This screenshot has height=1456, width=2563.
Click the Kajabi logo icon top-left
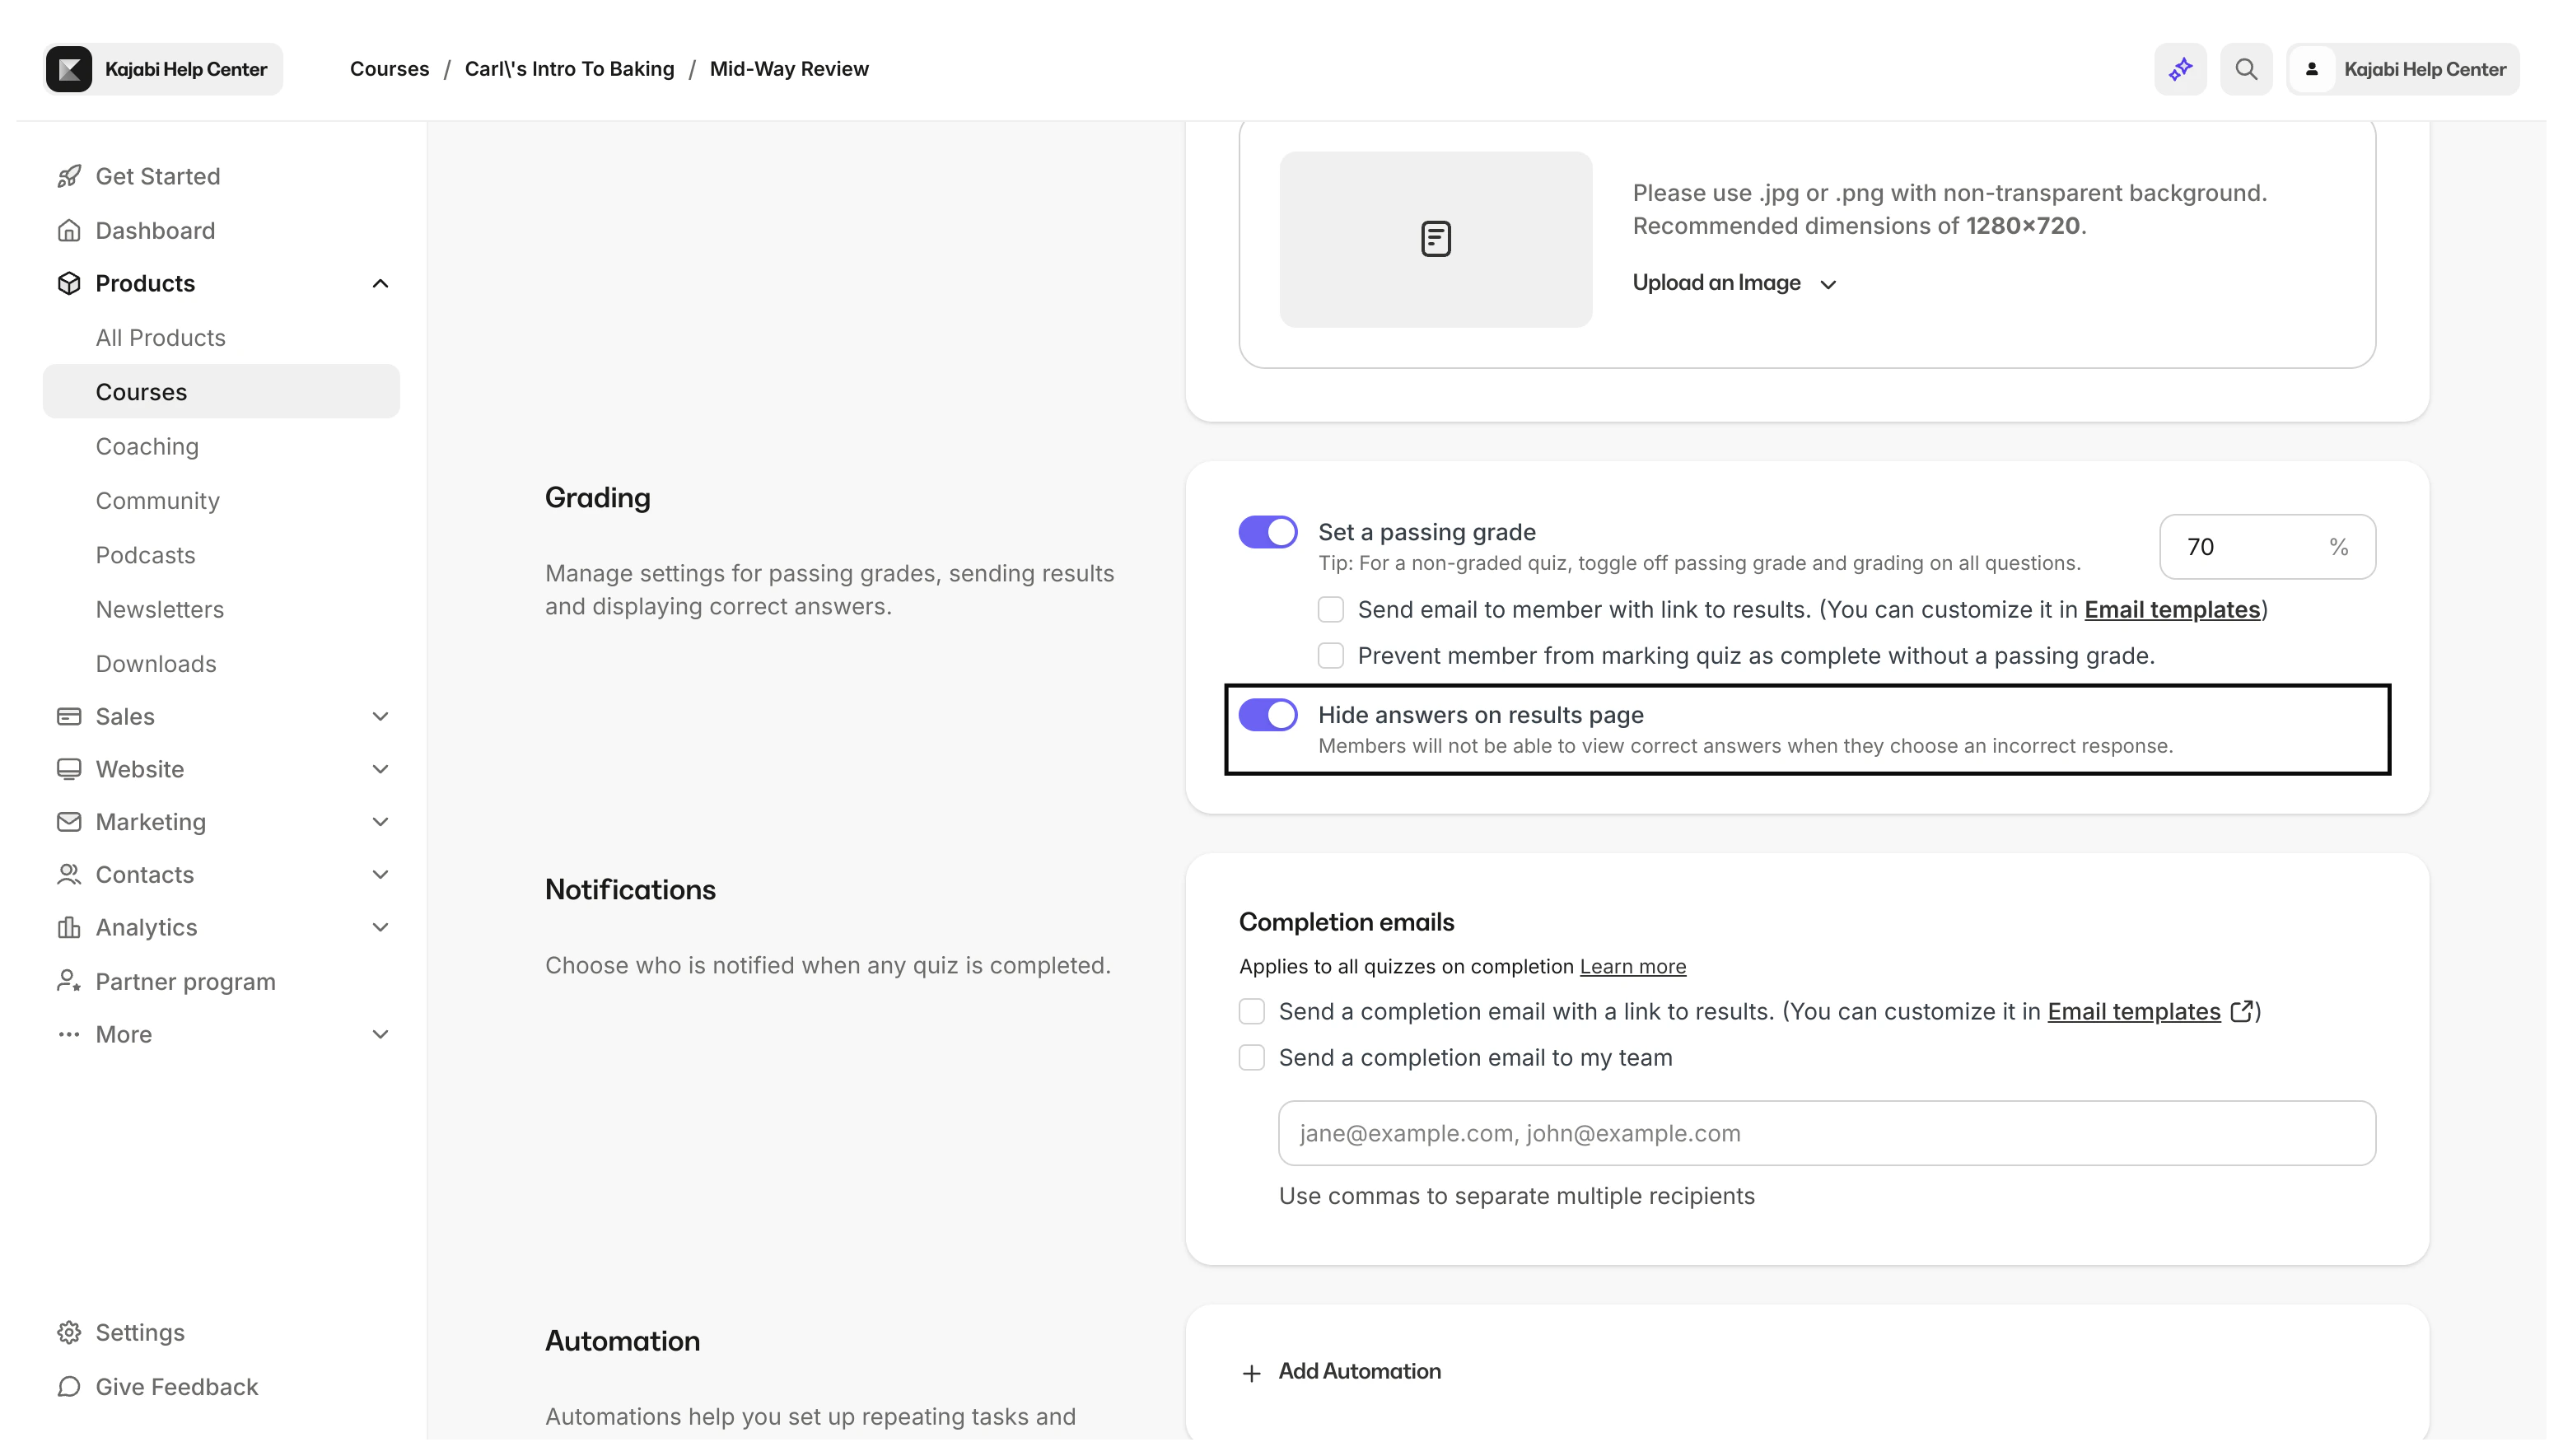tap(68, 68)
